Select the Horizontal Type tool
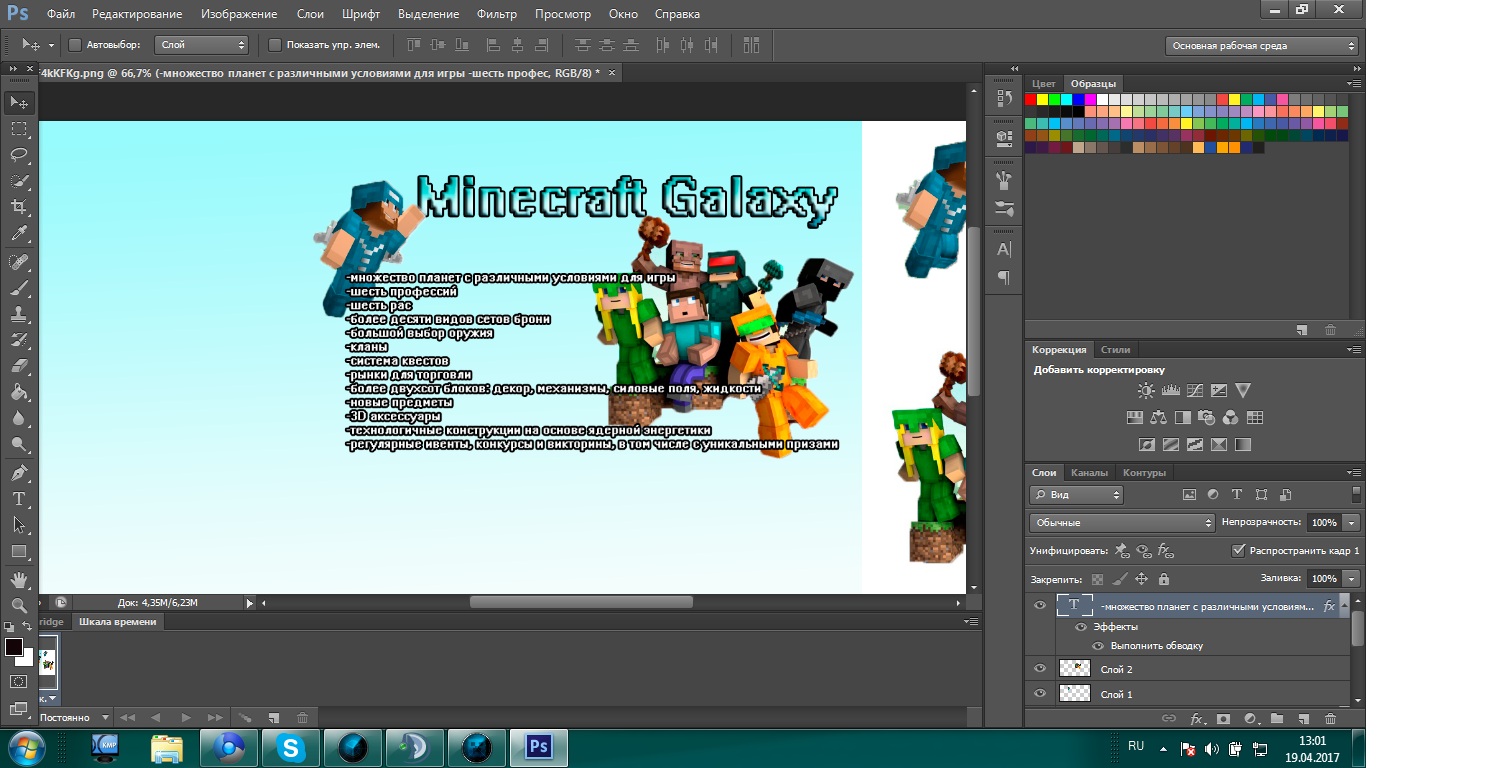 click(x=19, y=498)
